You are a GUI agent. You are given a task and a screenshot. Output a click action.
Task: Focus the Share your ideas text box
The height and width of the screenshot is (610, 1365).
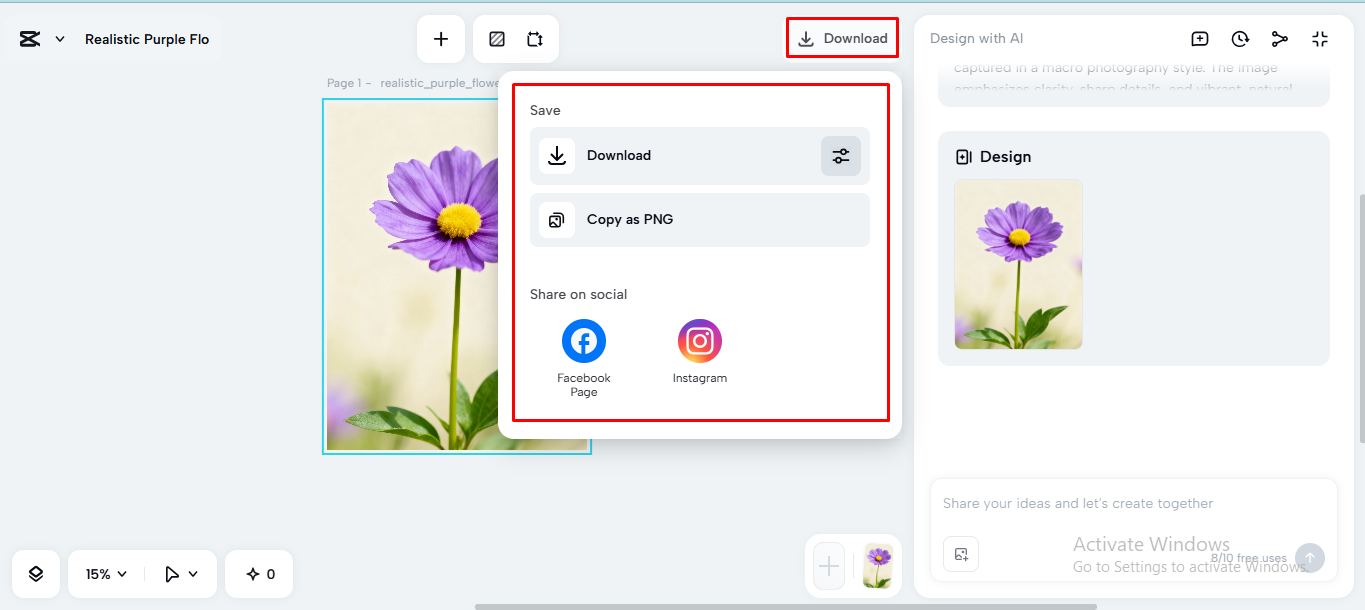(x=1133, y=504)
